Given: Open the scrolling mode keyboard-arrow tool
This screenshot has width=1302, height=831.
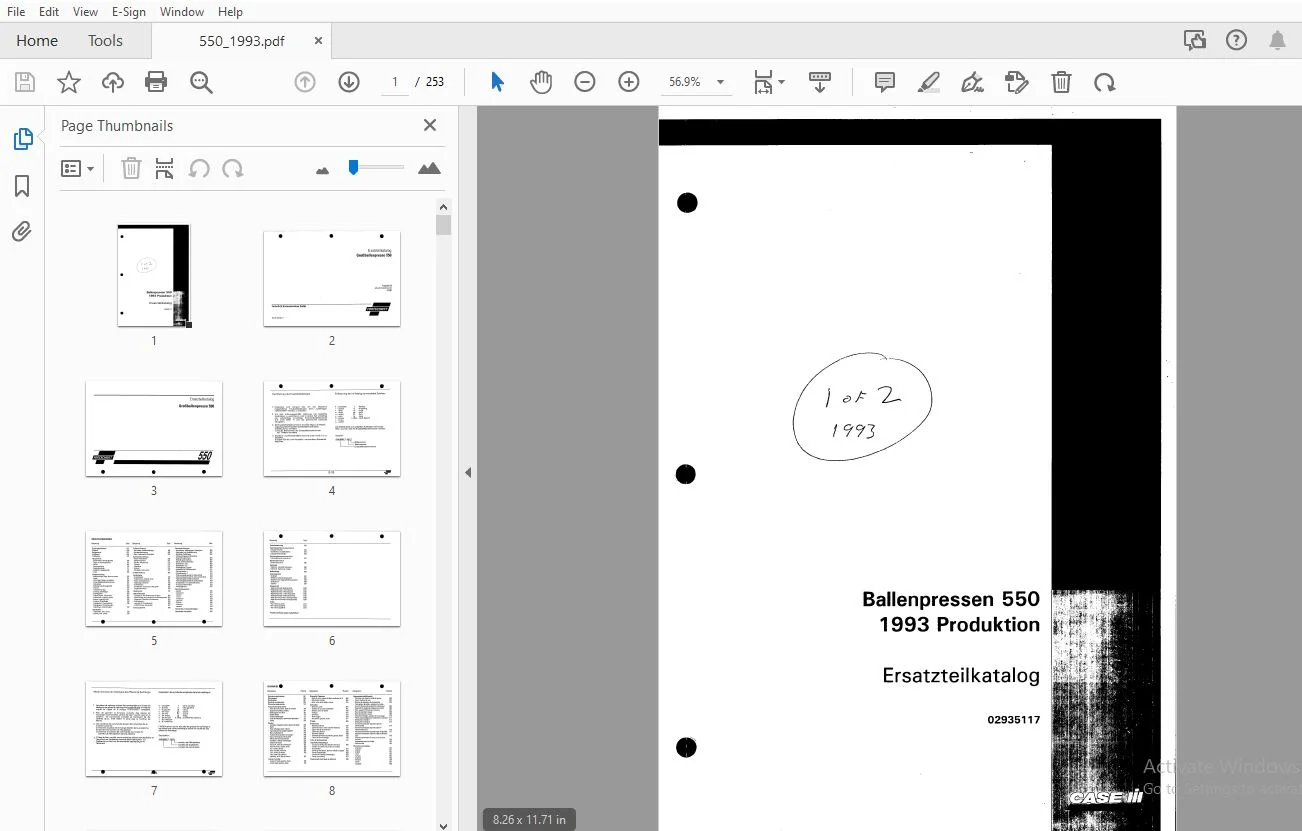Looking at the screenshot, I should [x=820, y=82].
